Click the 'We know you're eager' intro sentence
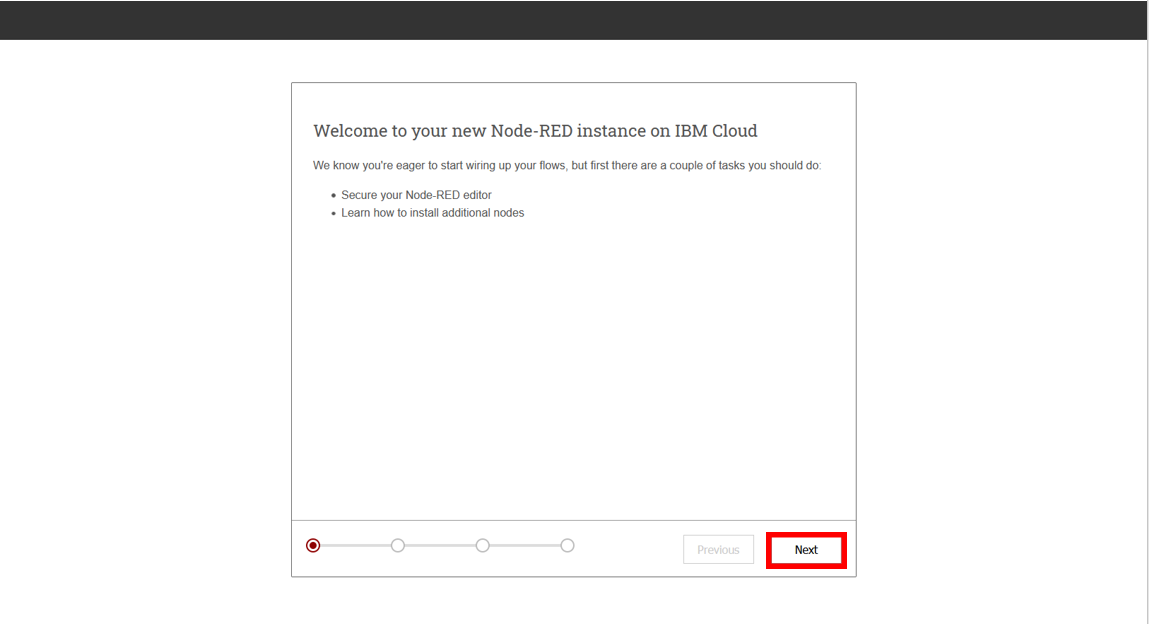 [567, 166]
